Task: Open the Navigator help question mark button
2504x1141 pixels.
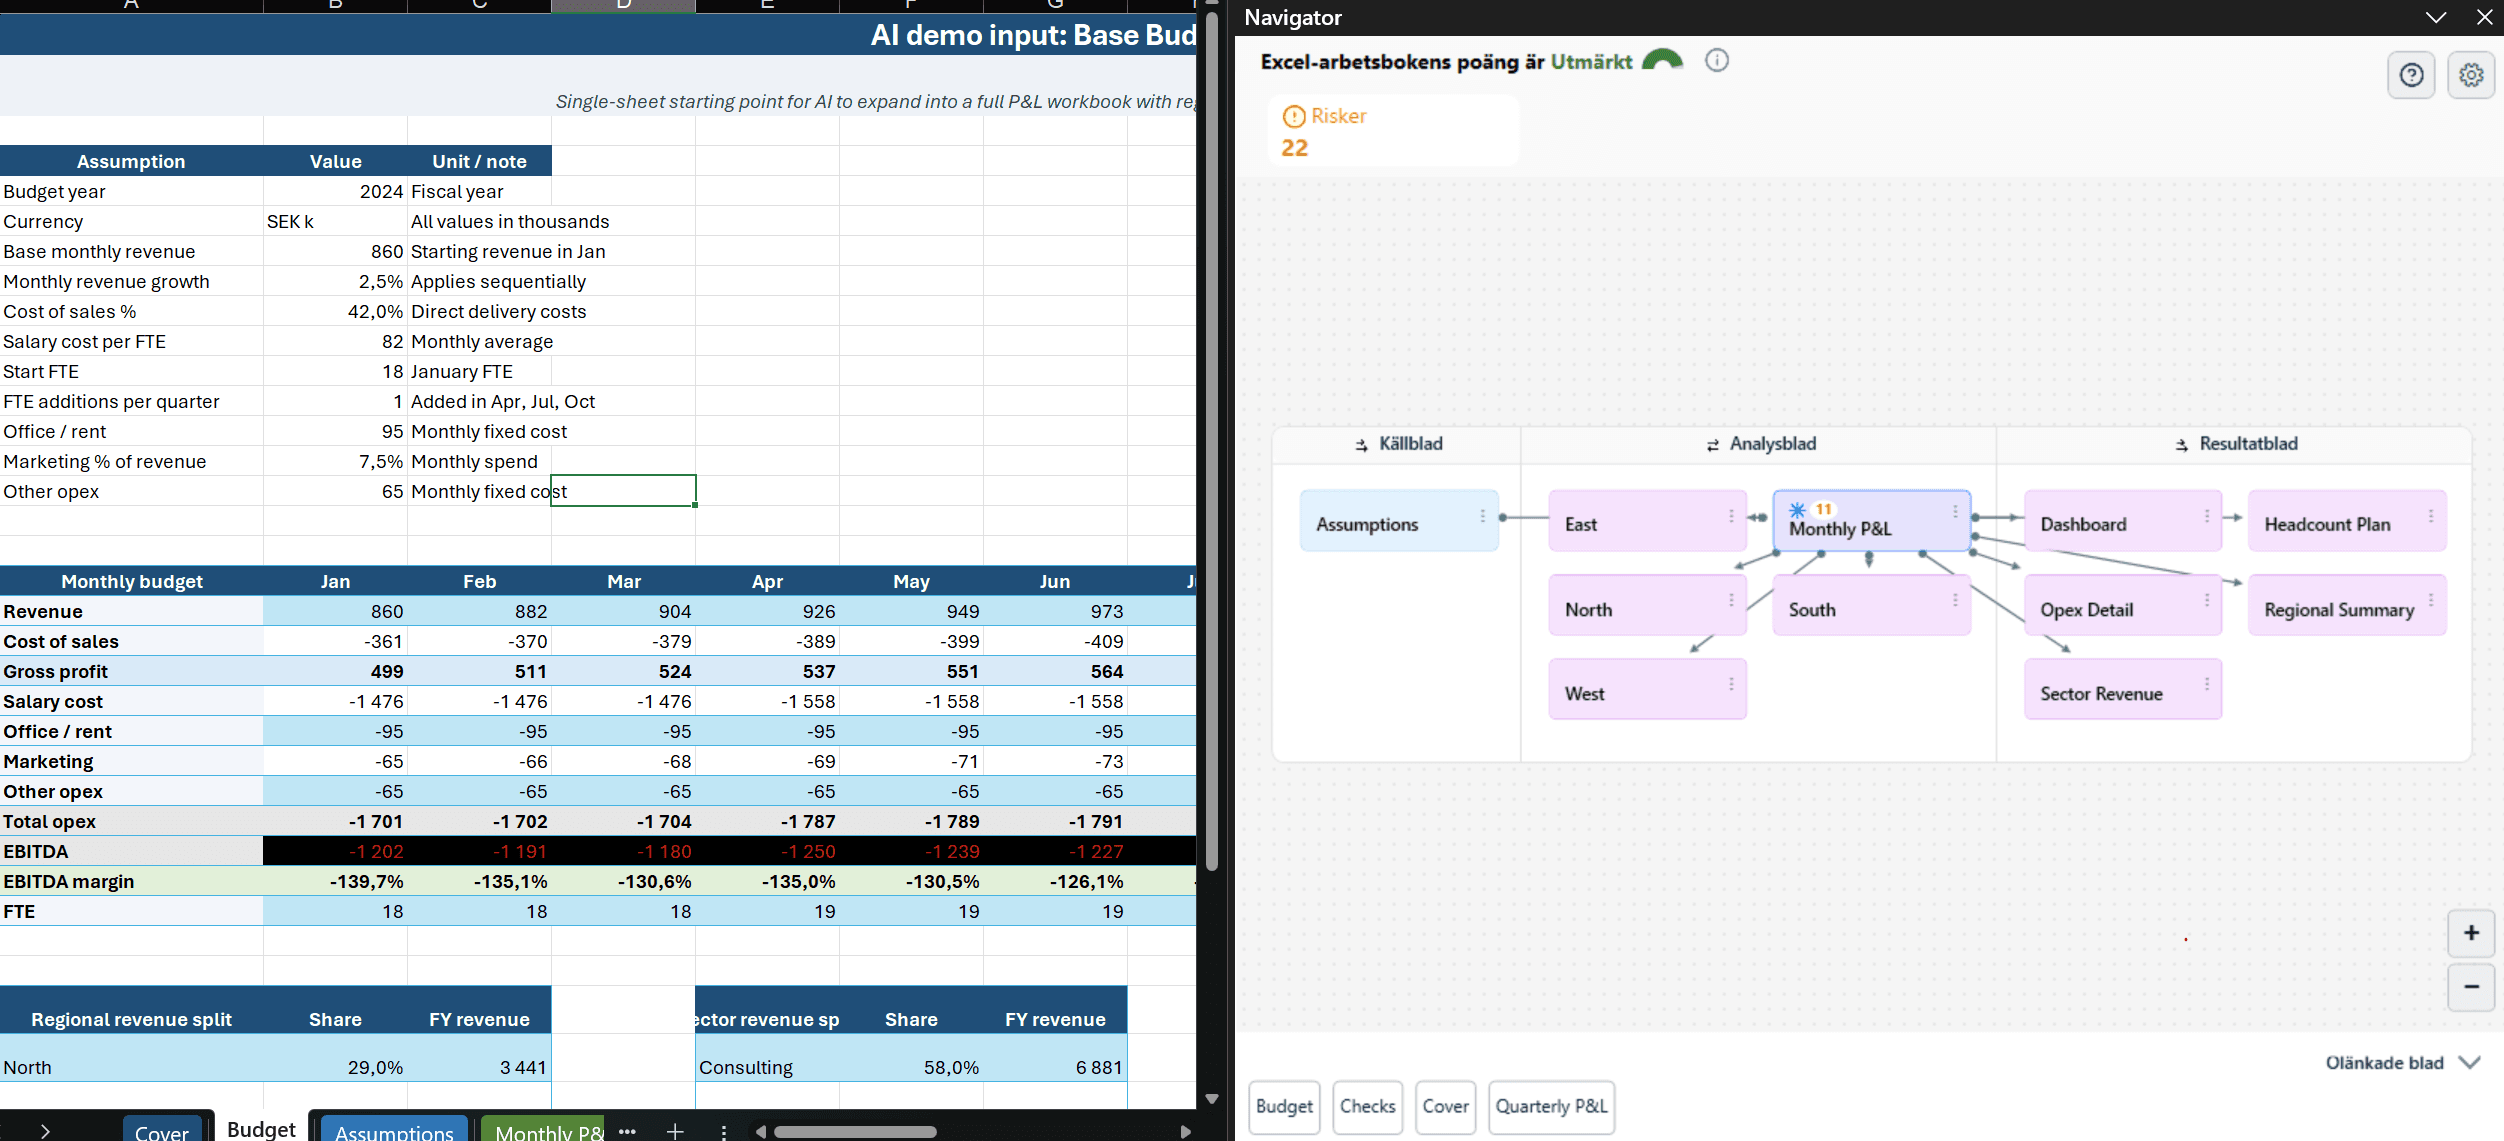Action: pos(2411,75)
